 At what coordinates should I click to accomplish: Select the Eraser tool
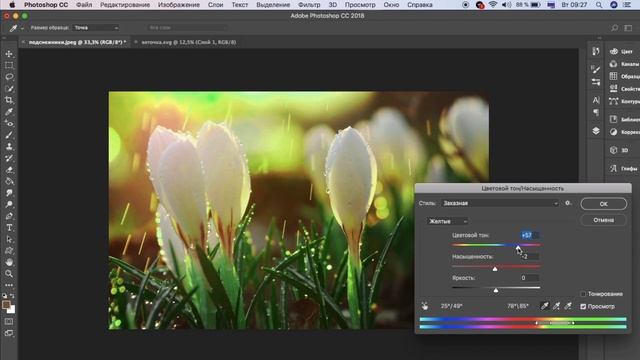click(9, 169)
